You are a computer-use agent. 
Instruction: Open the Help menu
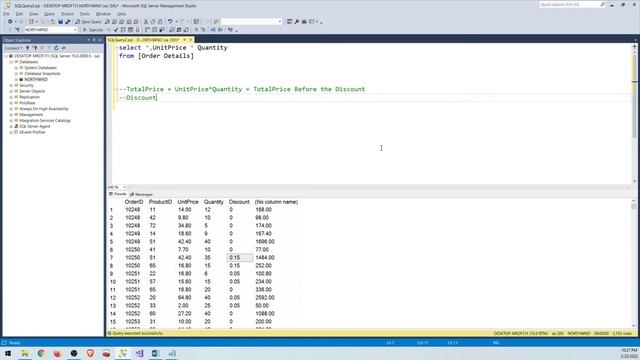click(122, 14)
